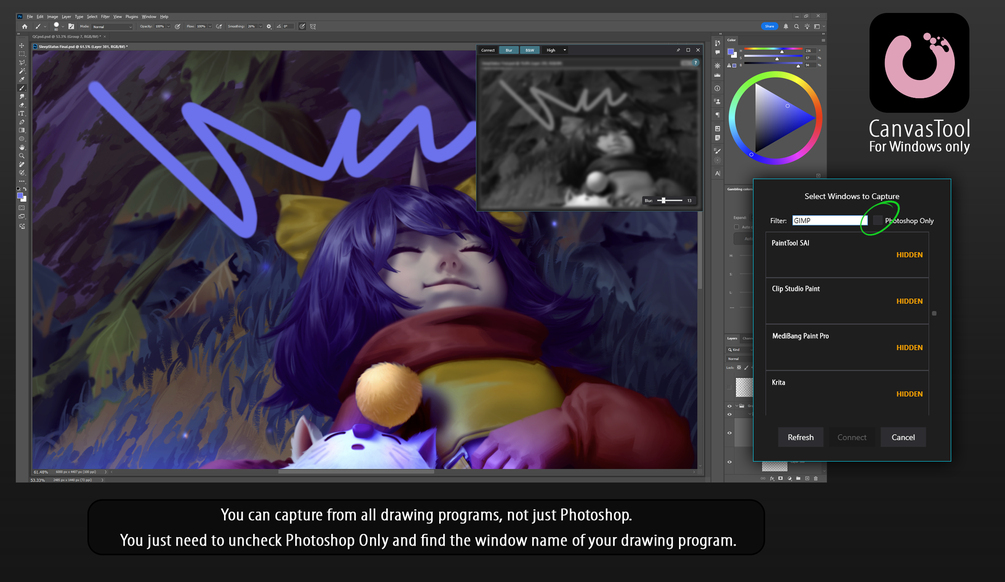Expand the Opacity value dropdown

(169, 26)
